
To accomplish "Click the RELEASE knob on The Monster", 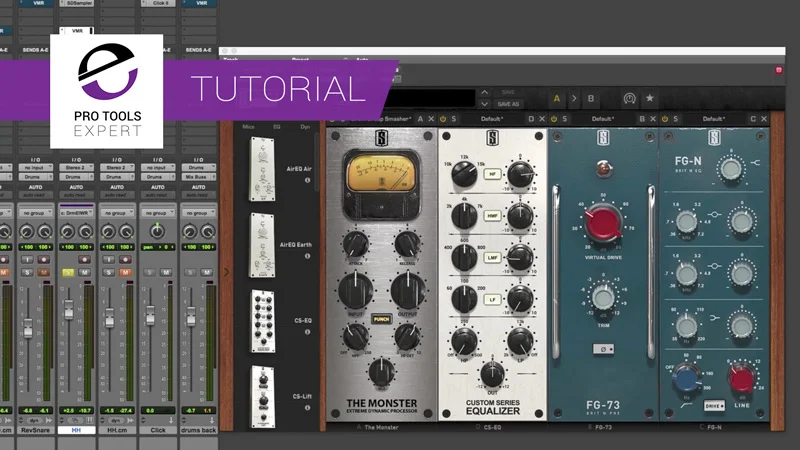I will [407, 244].
